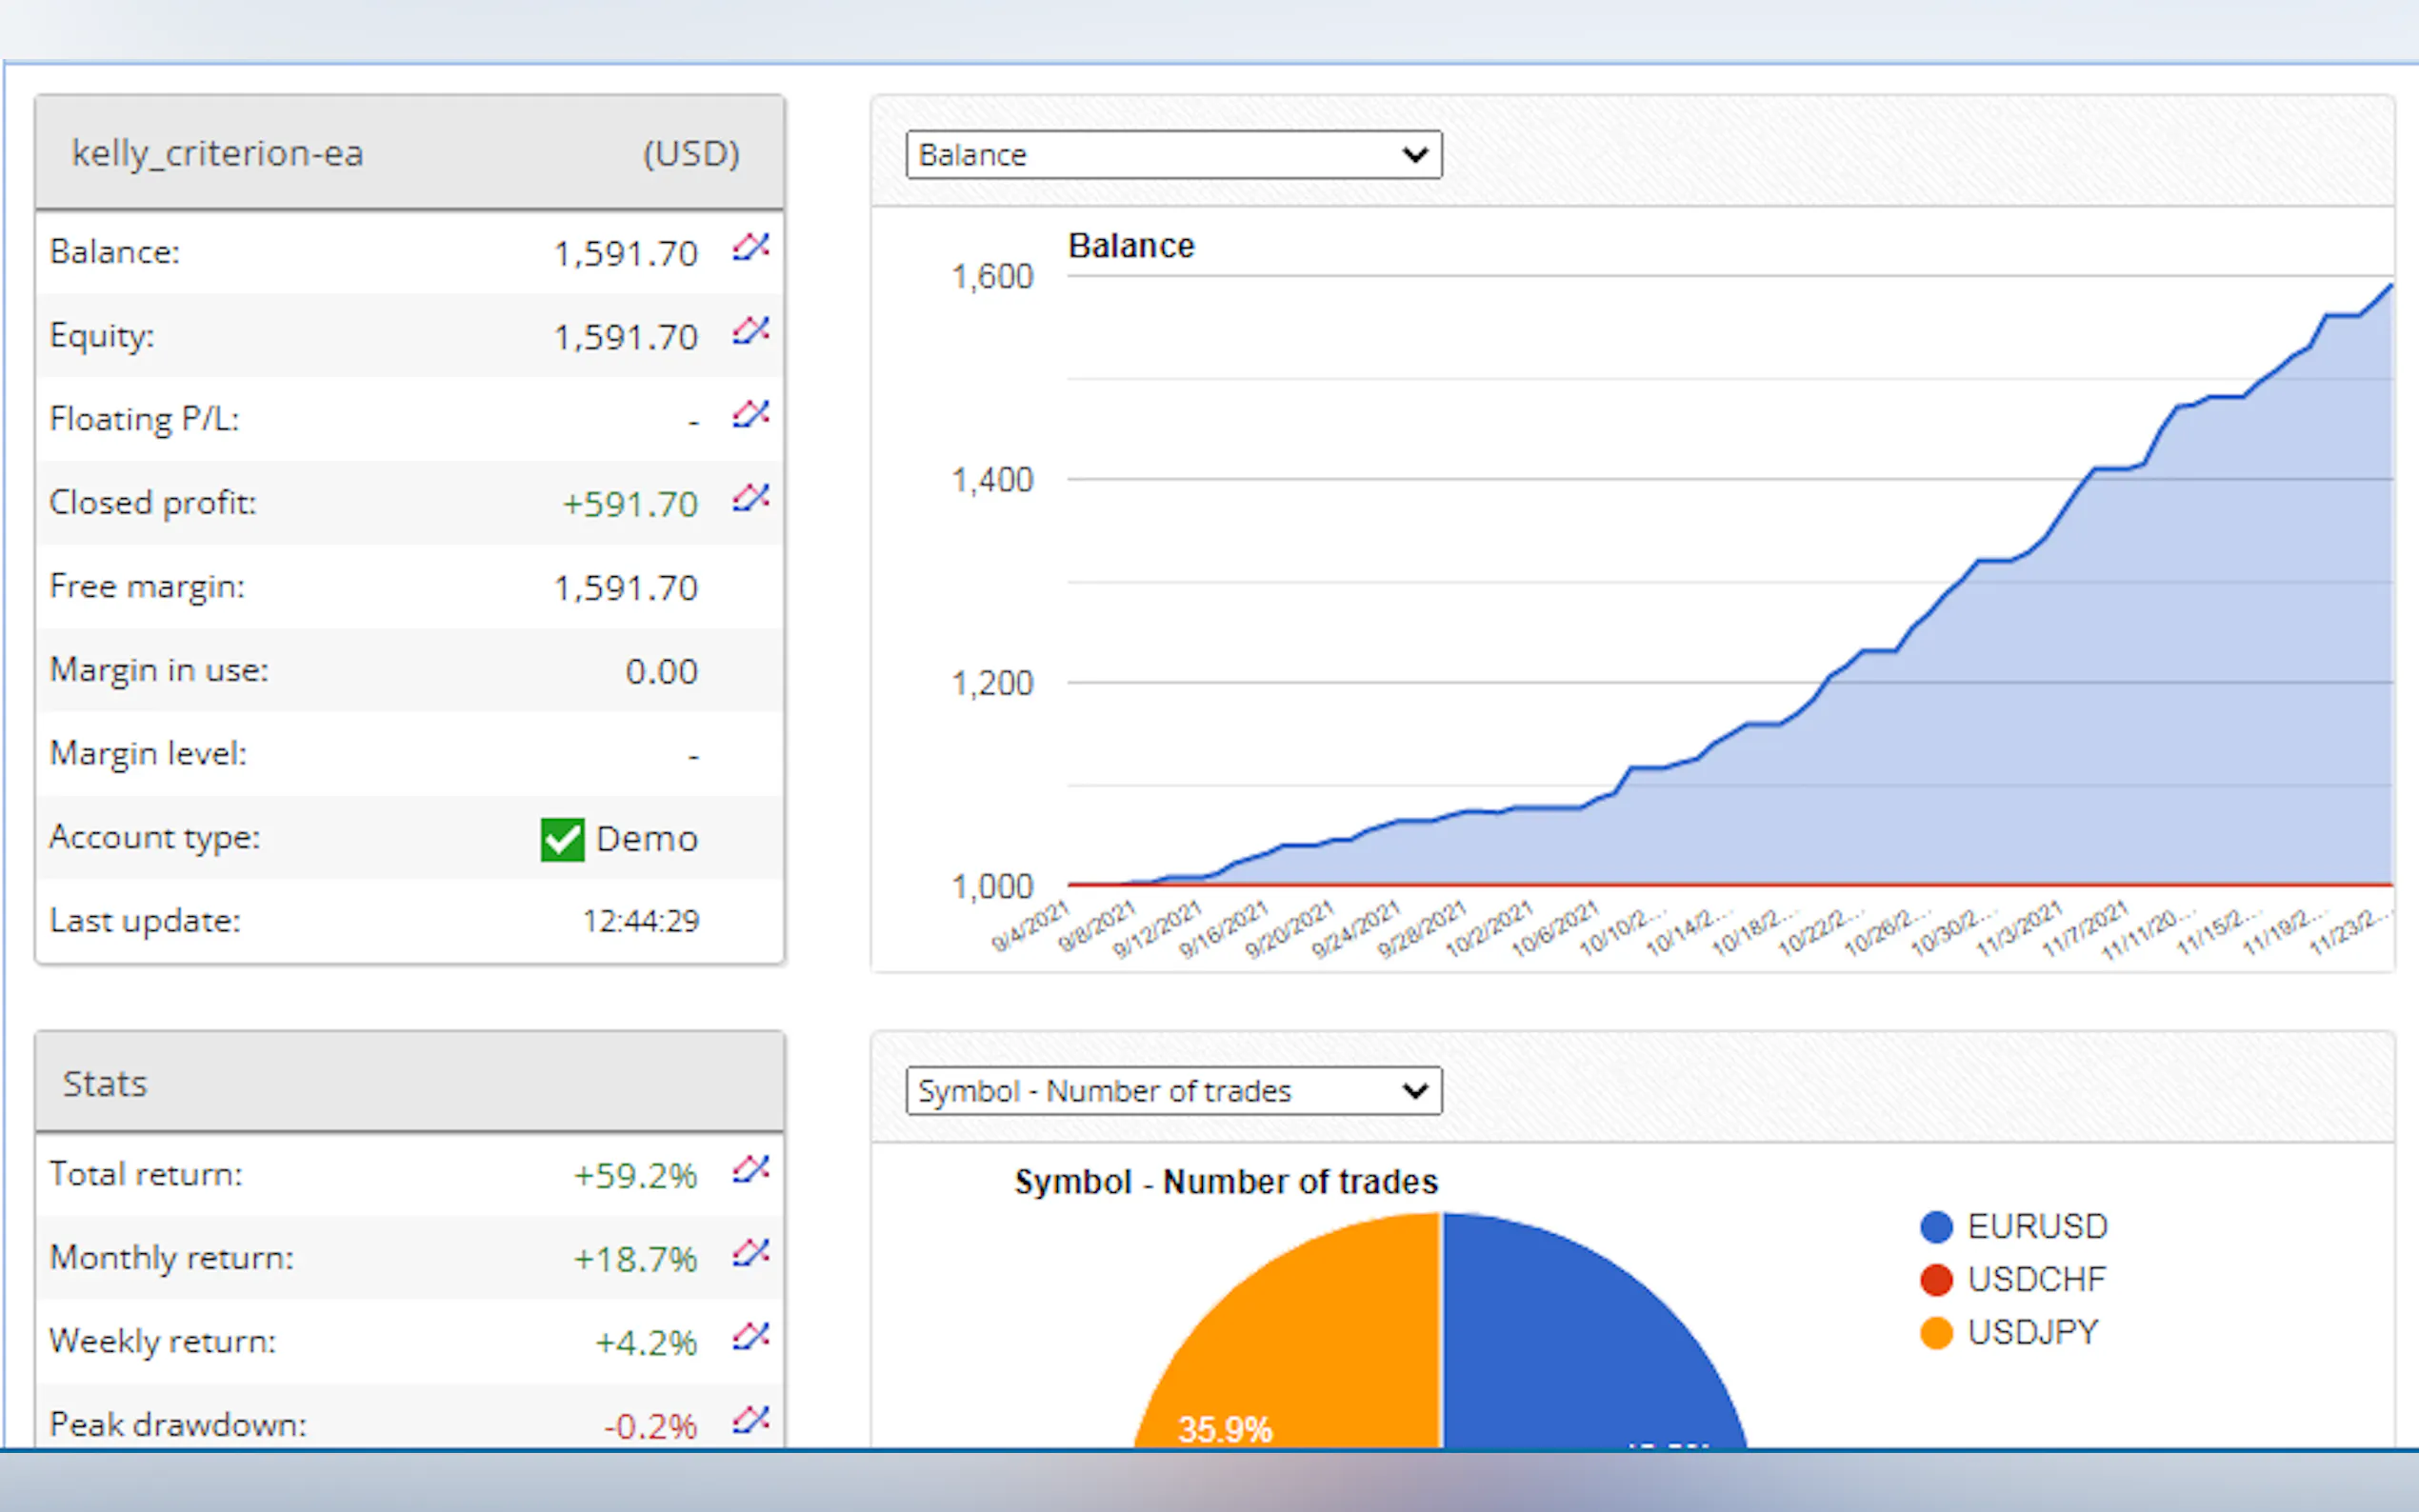The width and height of the screenshot is (2419, 1512).
Task: Click the green Demo account checkmark
Action: tap(562, 839)
